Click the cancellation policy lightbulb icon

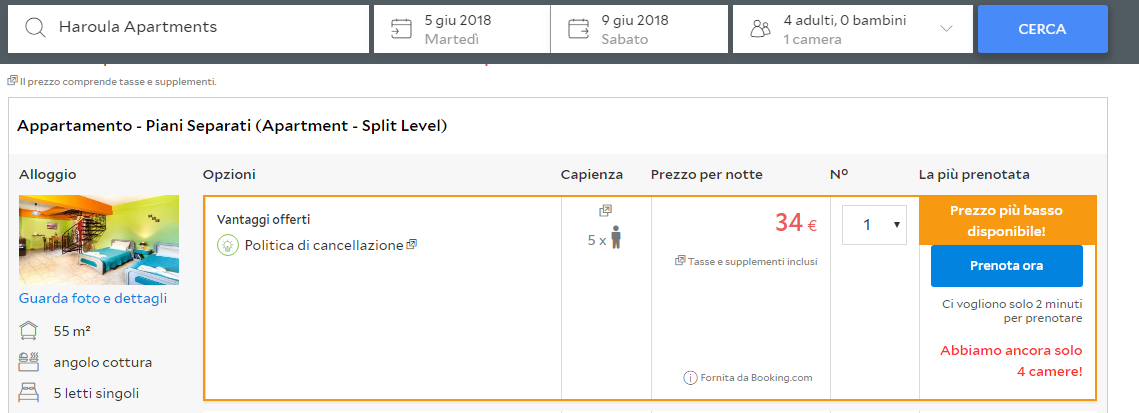(228, 245)
